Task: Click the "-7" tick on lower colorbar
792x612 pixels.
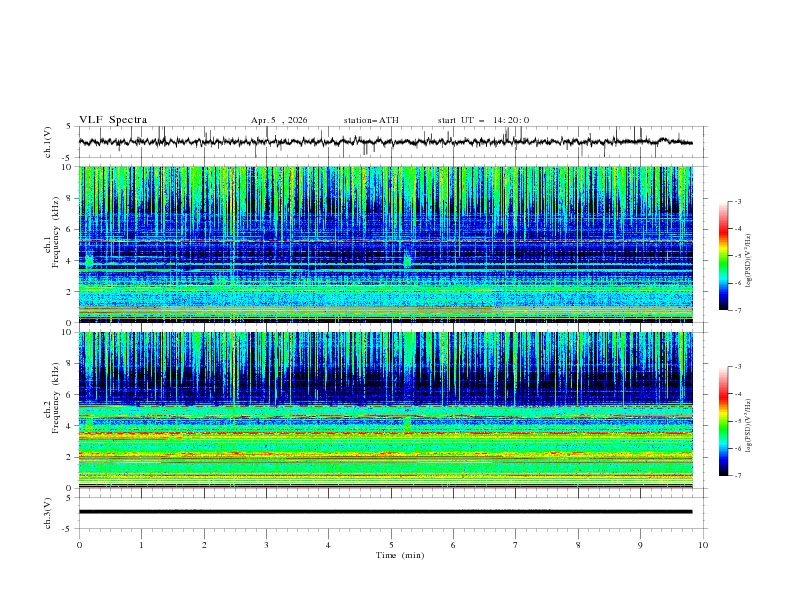Action: tap(737, 476)
